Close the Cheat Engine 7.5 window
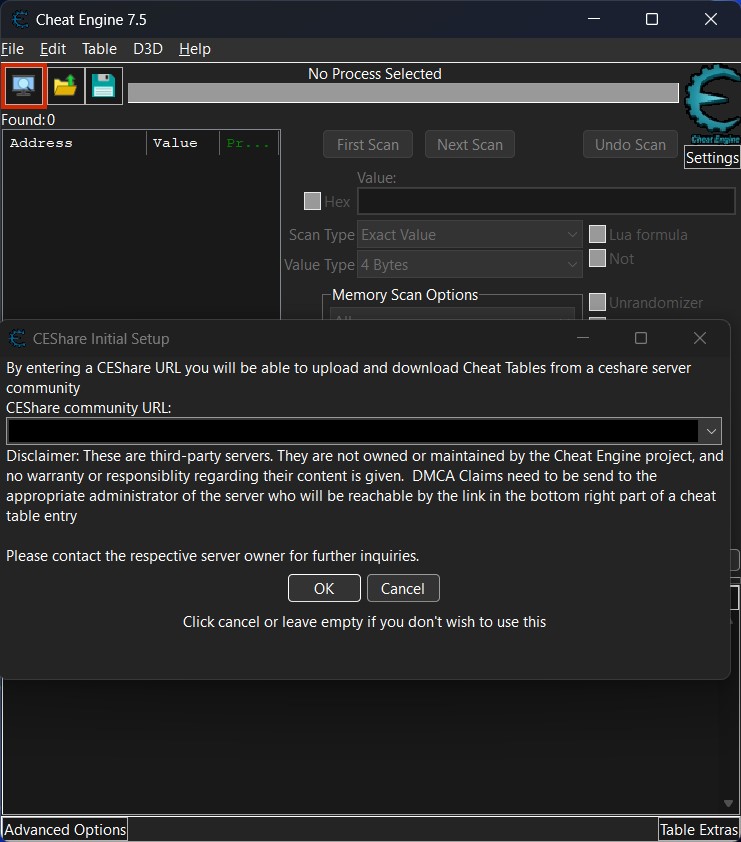 tap(711, 19)
